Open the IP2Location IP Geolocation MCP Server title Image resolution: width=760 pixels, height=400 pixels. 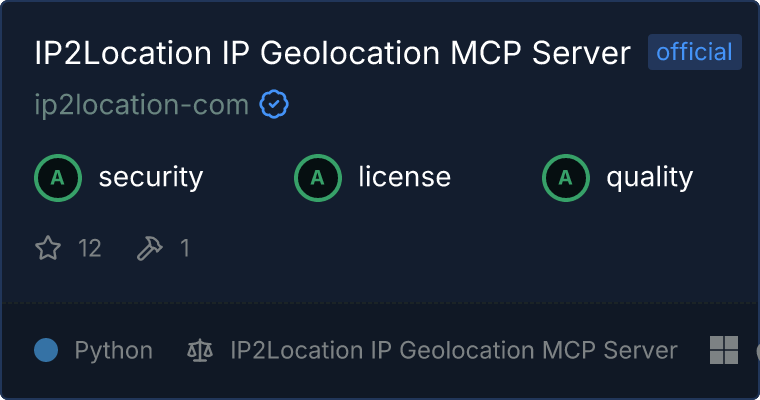(332, 53)
